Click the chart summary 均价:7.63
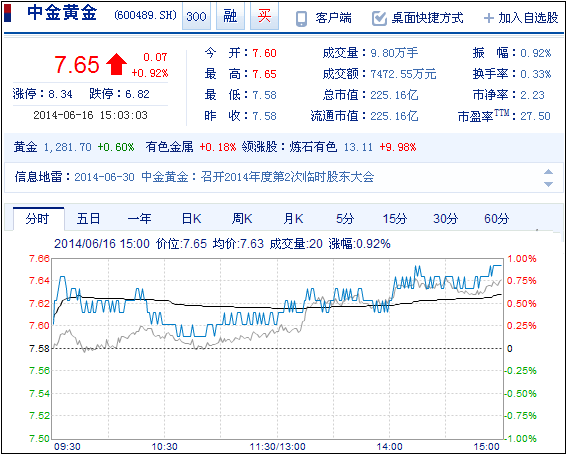This screenshot has height=455, width=567. (x=238, y=244)
